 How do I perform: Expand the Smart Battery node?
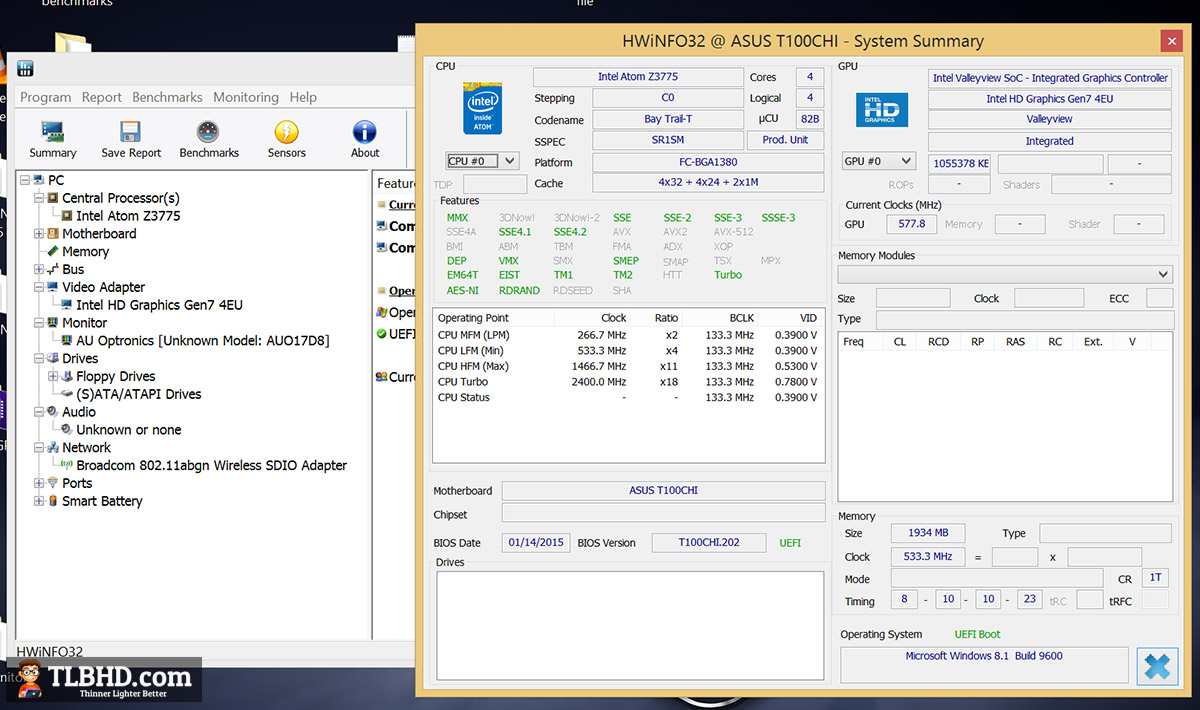pos(39,501)
